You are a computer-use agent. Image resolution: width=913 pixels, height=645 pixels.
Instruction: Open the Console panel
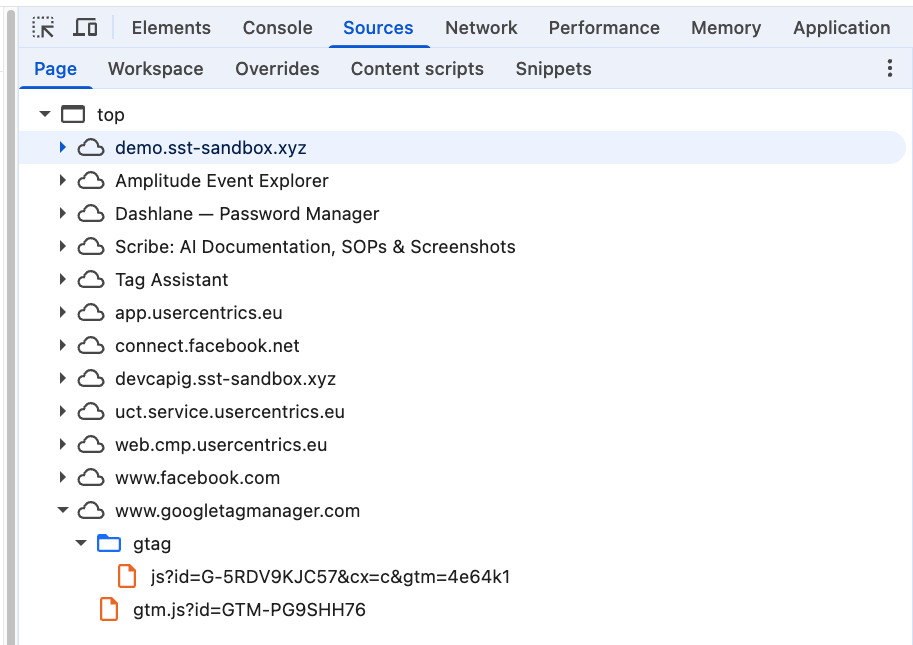[278, 27]
